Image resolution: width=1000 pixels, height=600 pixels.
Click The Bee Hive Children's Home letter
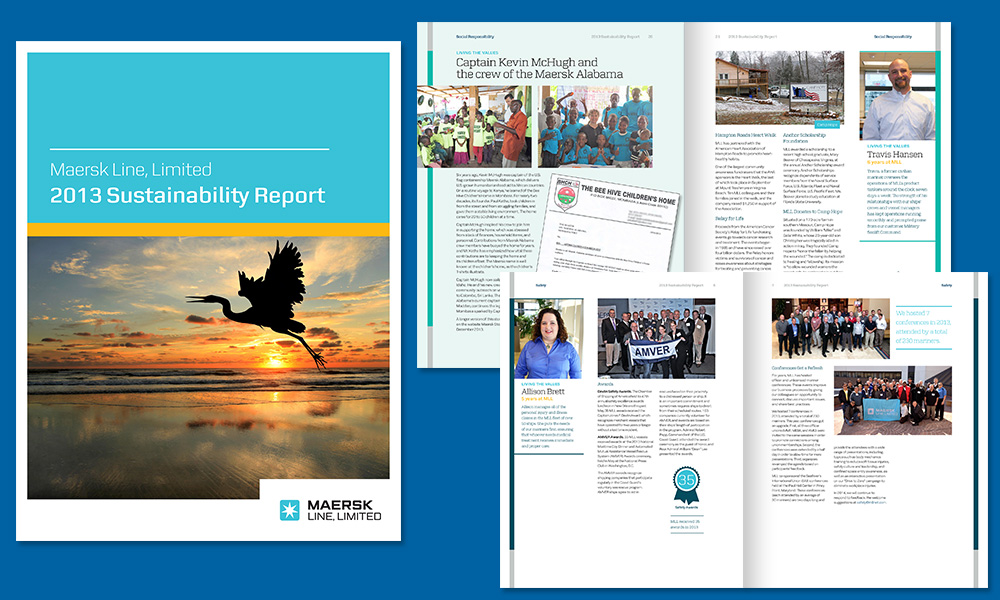point(609,222)
